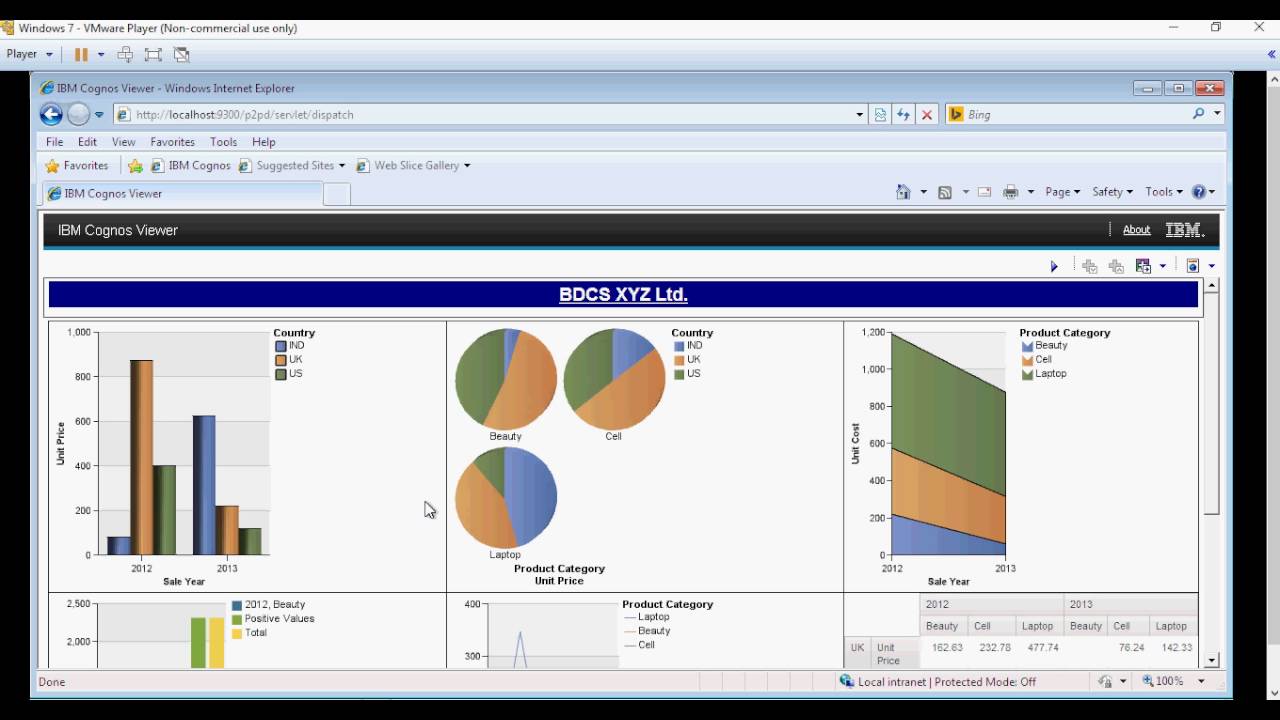Click the About link in Cognos header
The width and height of the screenshot is (1280, 720).
(1136, 230)
